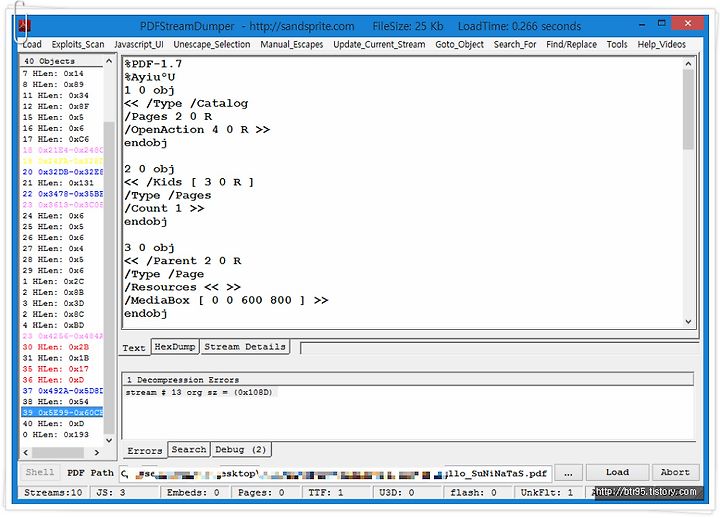Click the text viewer vertical scrollbar thumb
Image resolution: width=720 pixels, height=518 pixels.
[688, 109]
